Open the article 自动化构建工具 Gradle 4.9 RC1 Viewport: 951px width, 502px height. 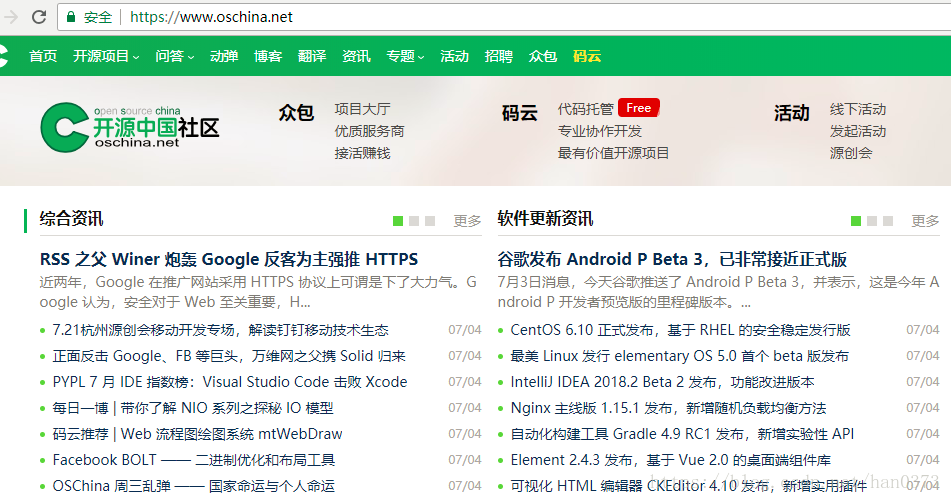click(682, 434)
